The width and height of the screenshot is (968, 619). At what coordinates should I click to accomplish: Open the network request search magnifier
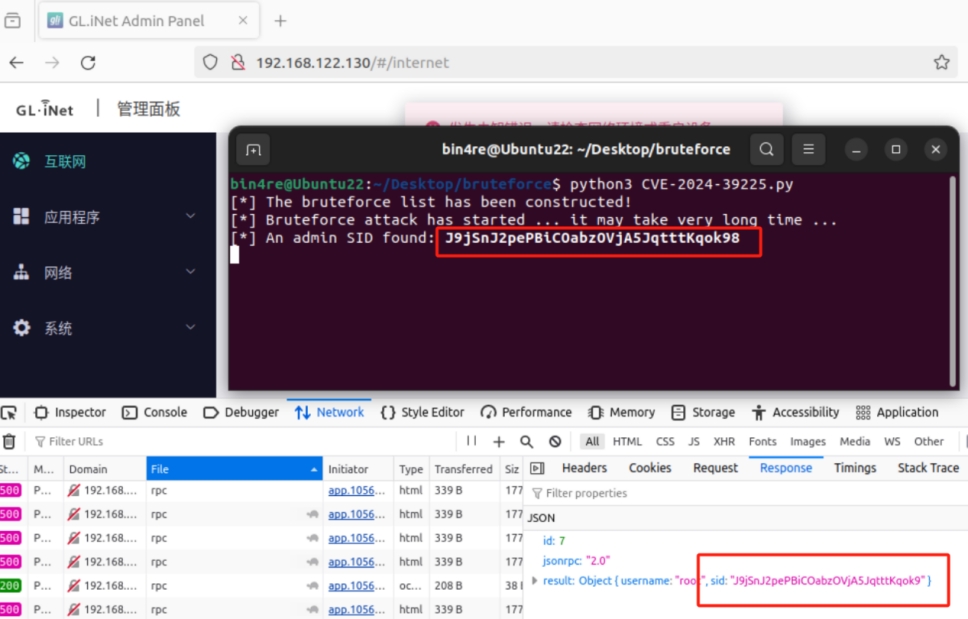pos(527,441)
